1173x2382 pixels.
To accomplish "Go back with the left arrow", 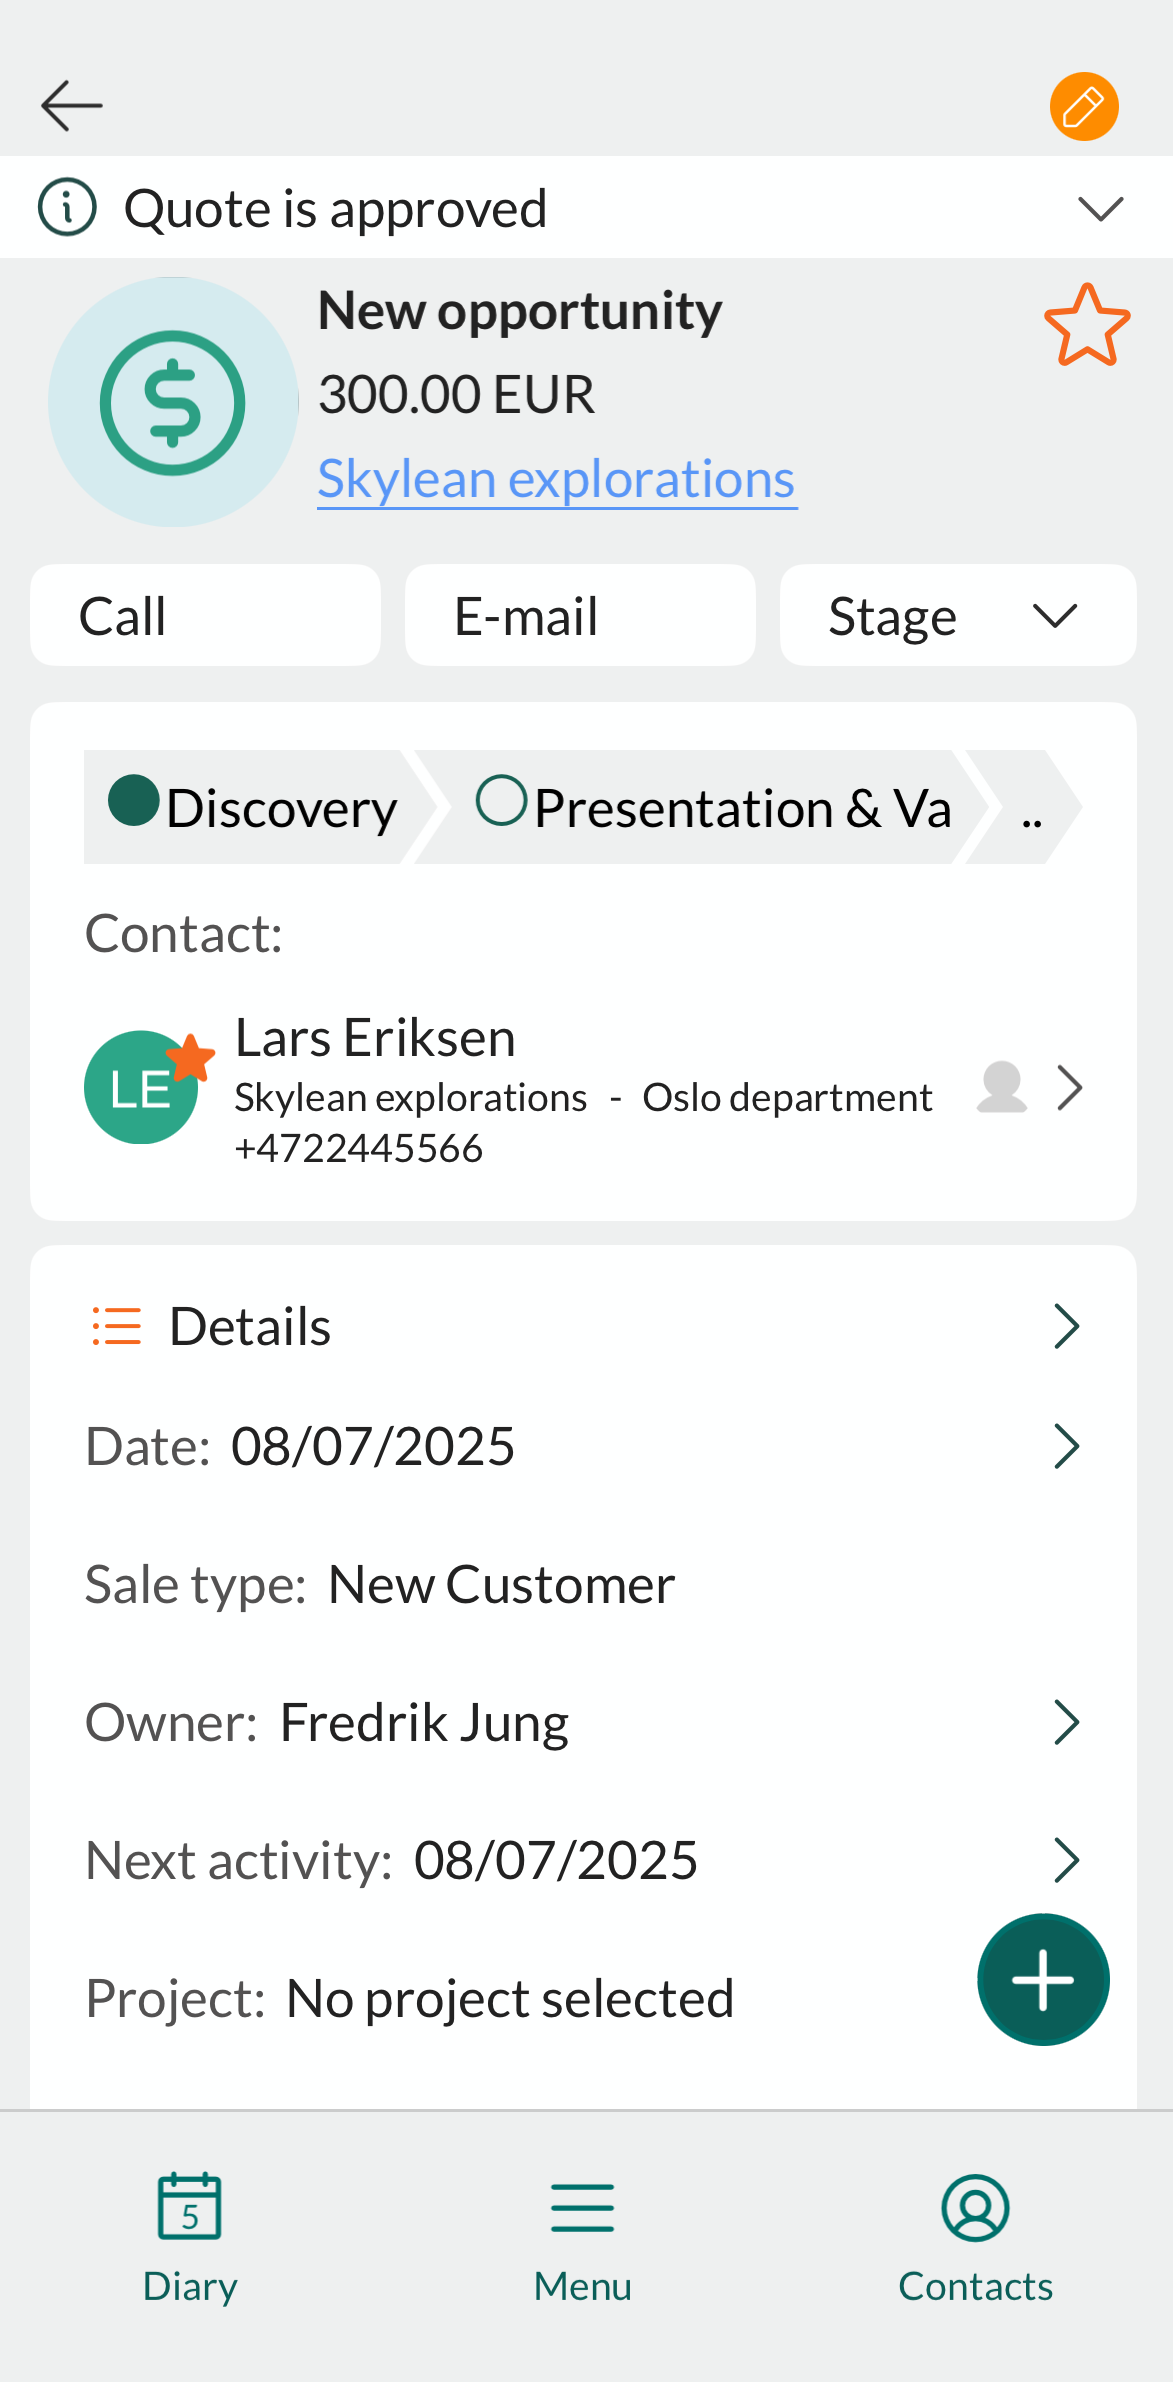I will tap(71, 106).
